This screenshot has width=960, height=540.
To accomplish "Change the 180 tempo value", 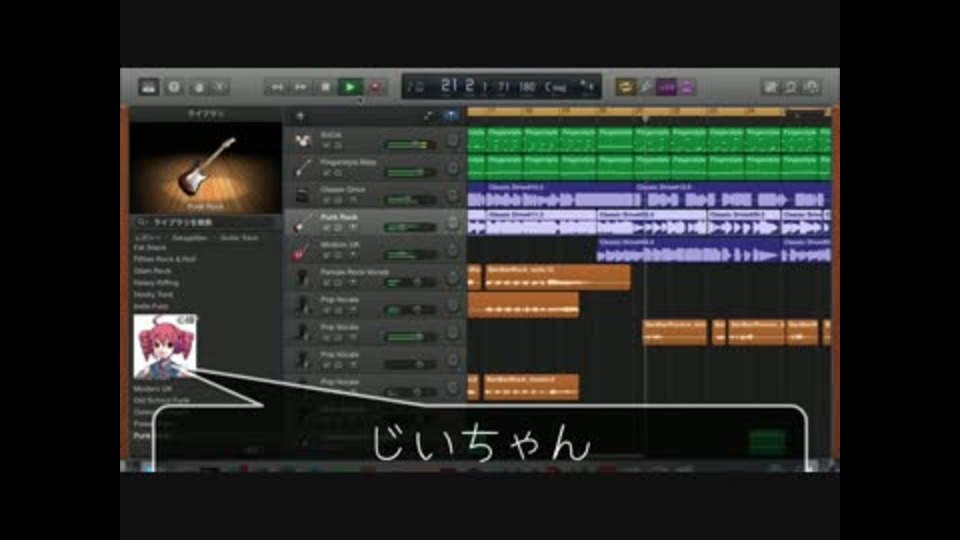I will pos(527,87).
